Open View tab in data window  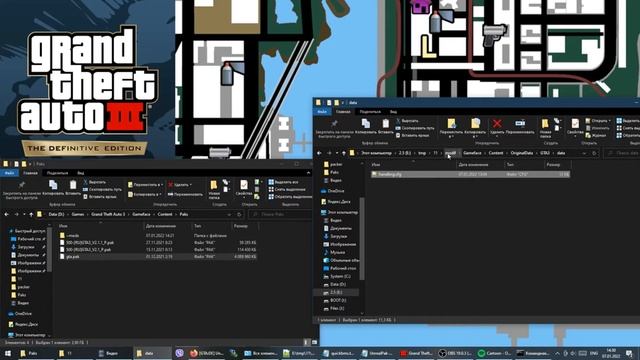tap(393, 111)
